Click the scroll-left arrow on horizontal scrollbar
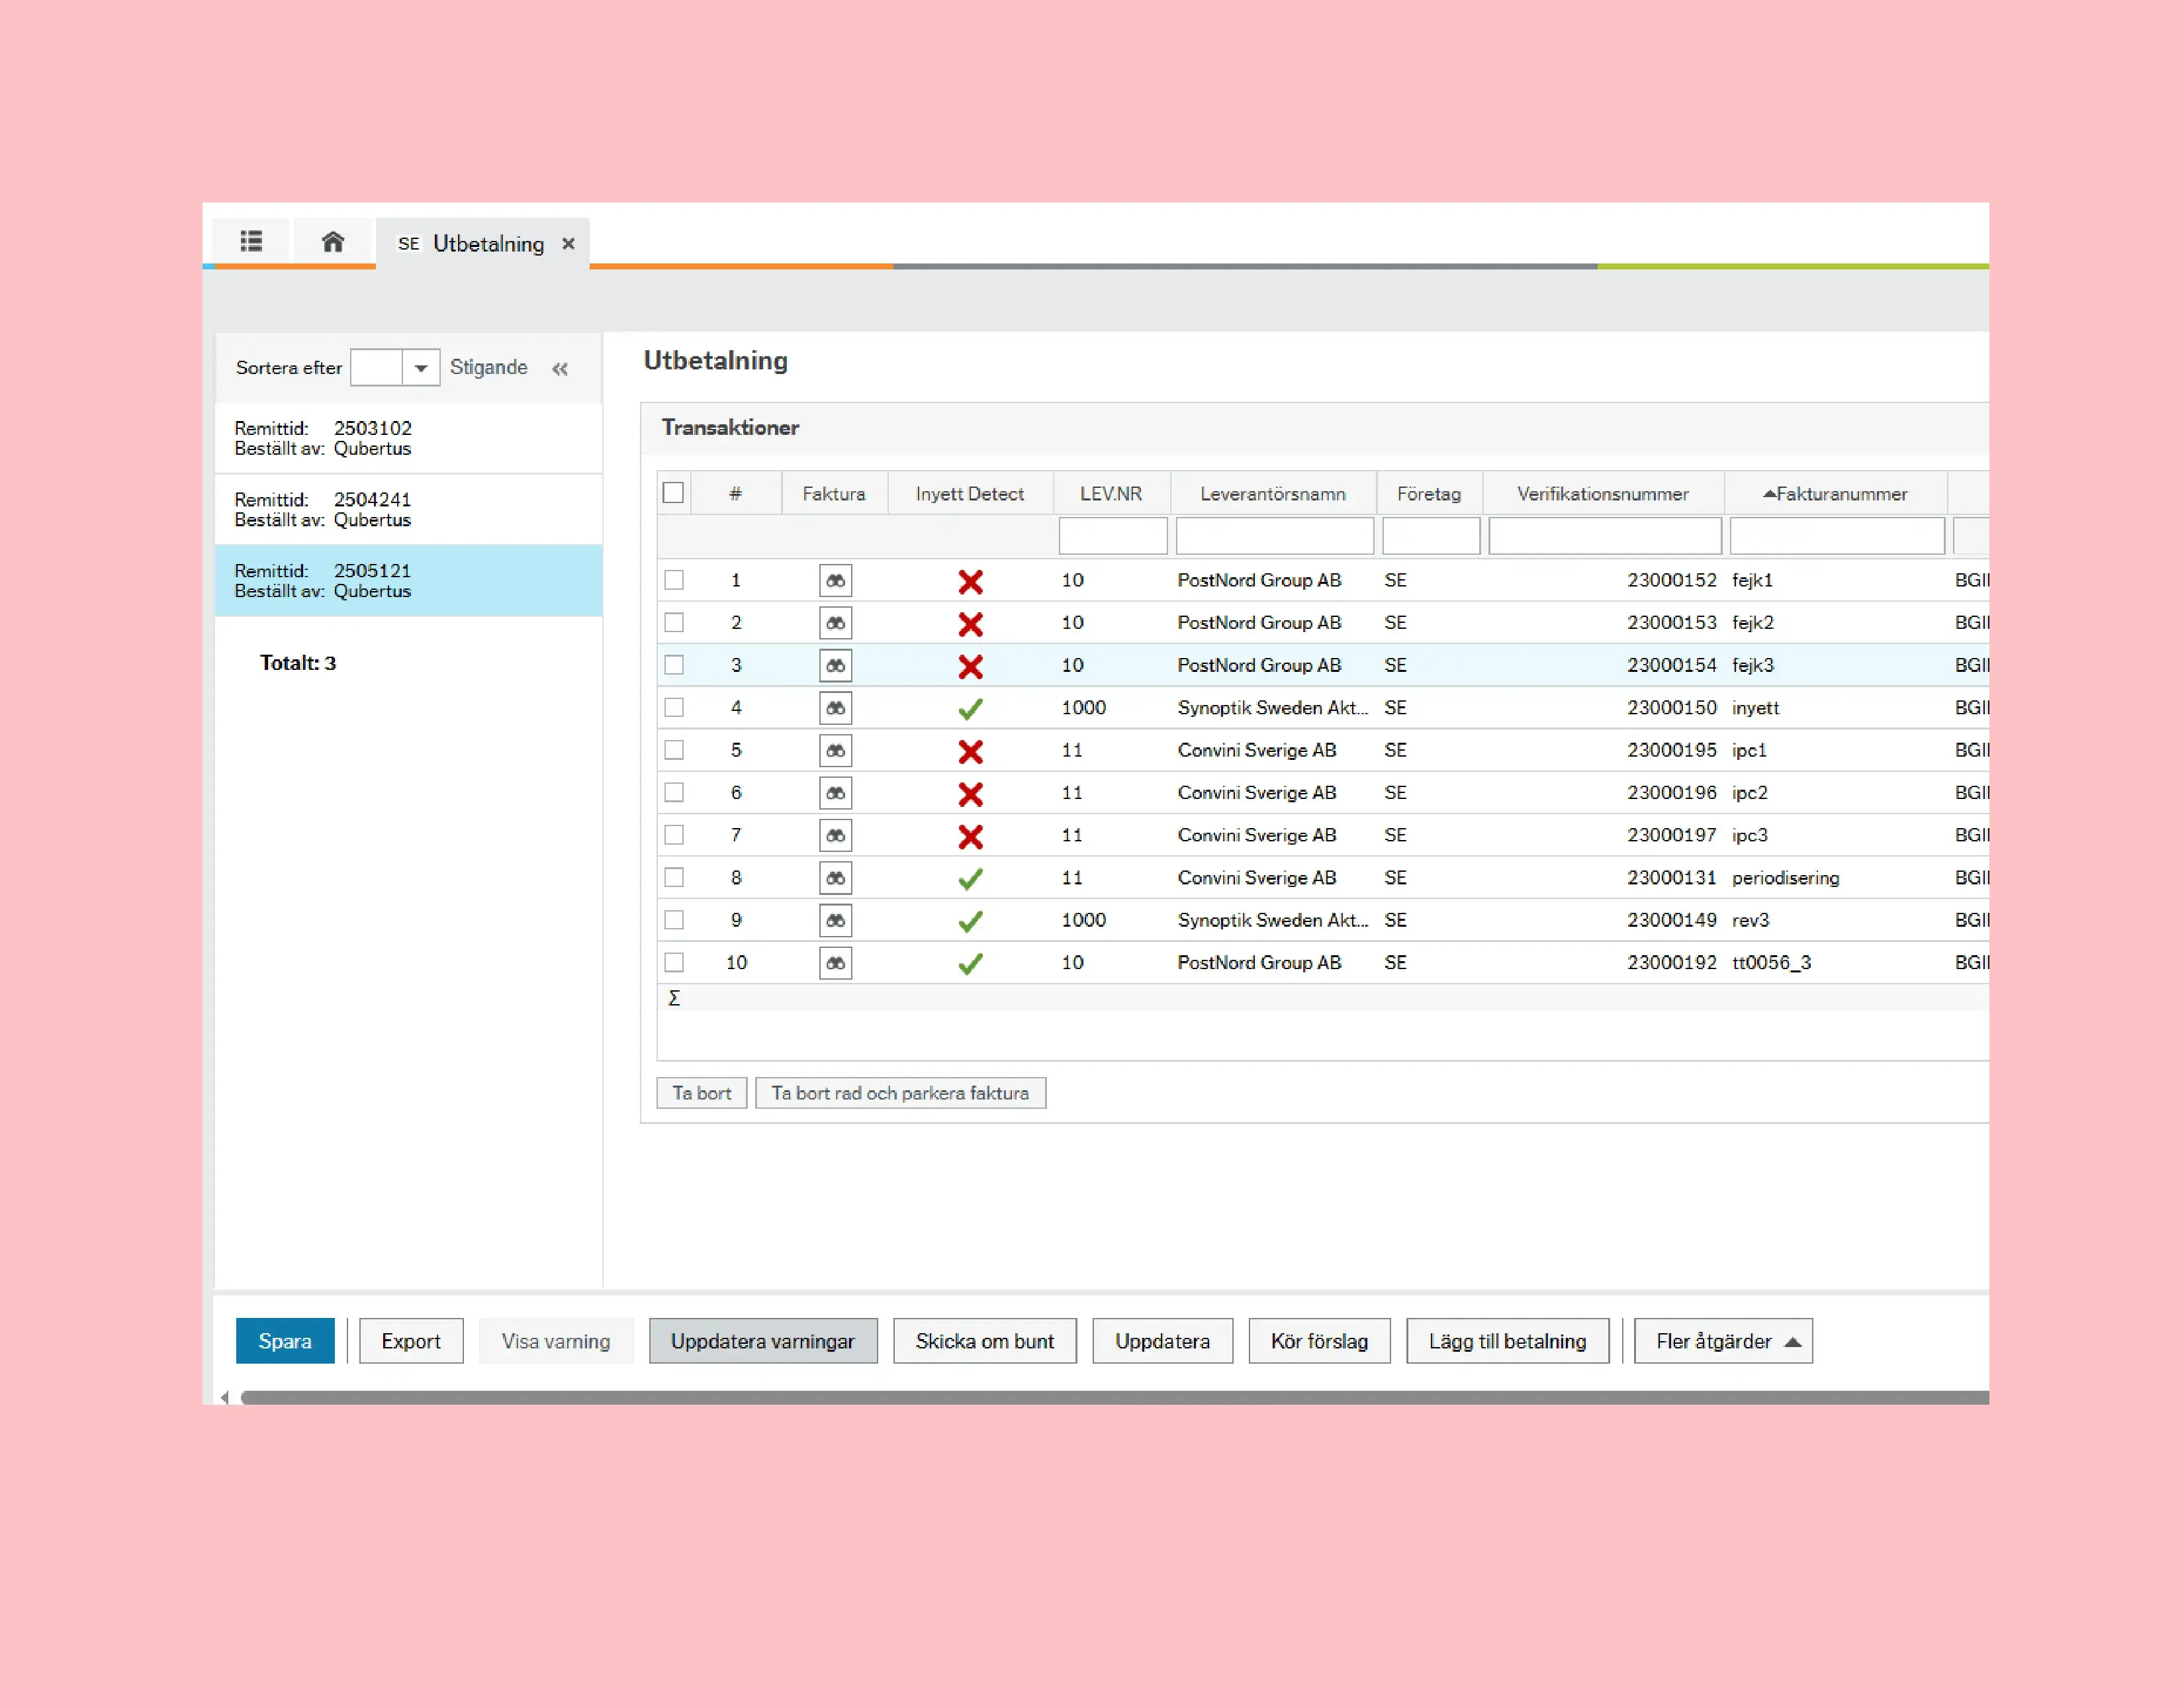2184x1688 pixels. click(225, 1398)
